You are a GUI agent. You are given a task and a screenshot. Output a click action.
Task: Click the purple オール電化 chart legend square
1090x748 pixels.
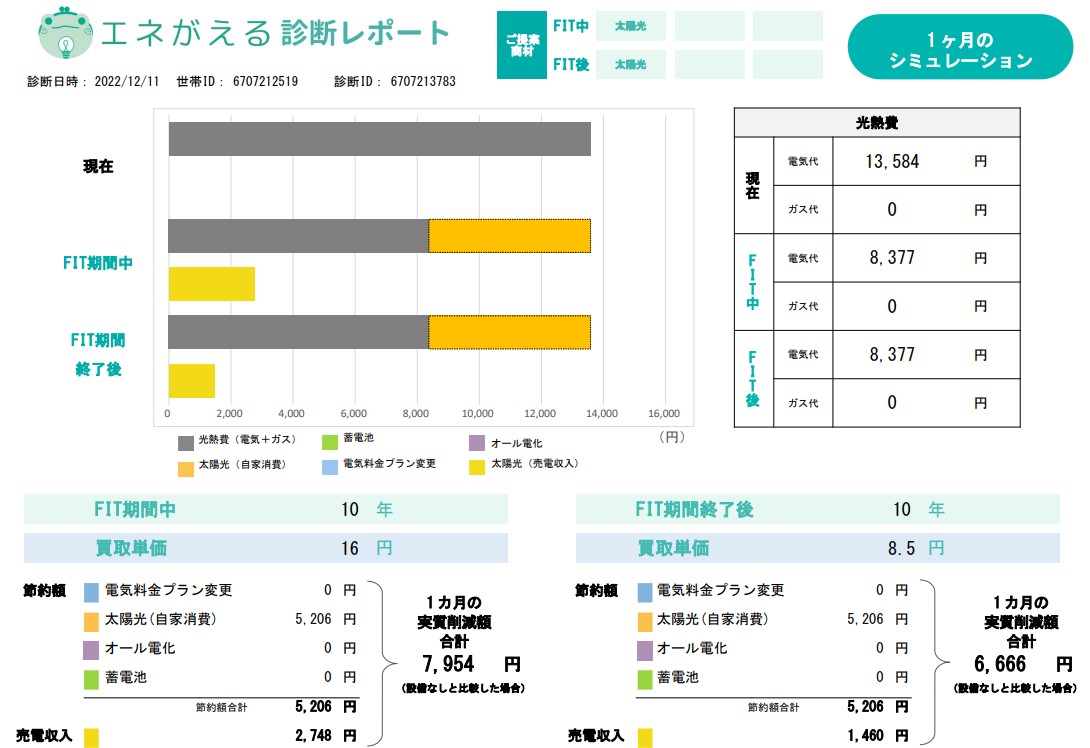(x=477, y=442)
